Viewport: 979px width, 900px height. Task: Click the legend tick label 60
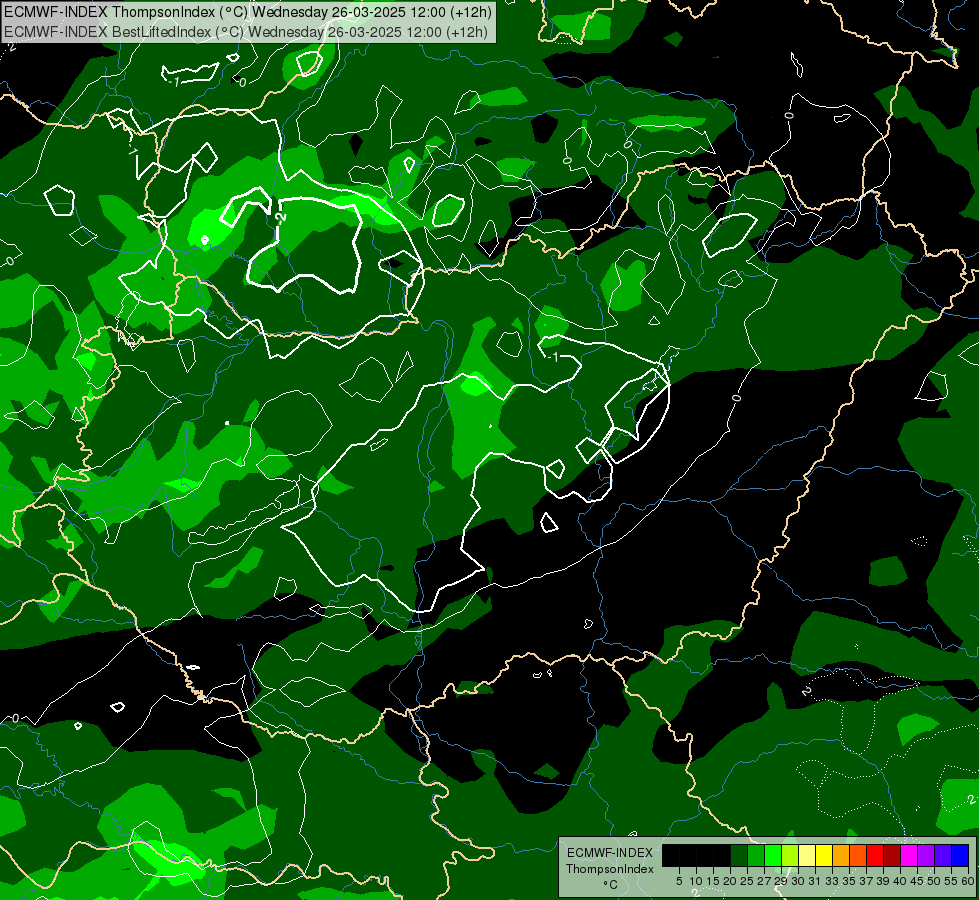click(x=968, y=881)
